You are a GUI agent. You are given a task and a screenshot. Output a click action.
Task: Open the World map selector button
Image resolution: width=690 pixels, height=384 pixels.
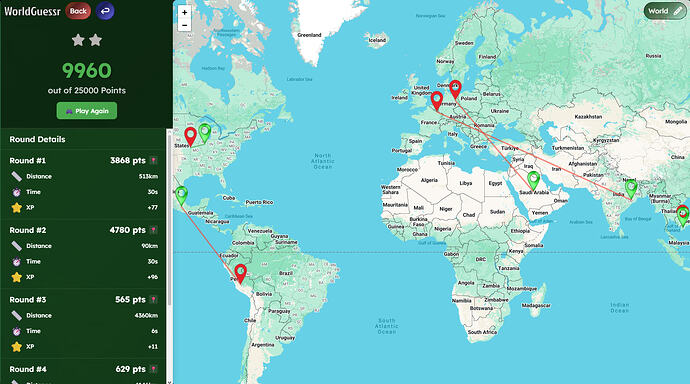pos(664,11)
